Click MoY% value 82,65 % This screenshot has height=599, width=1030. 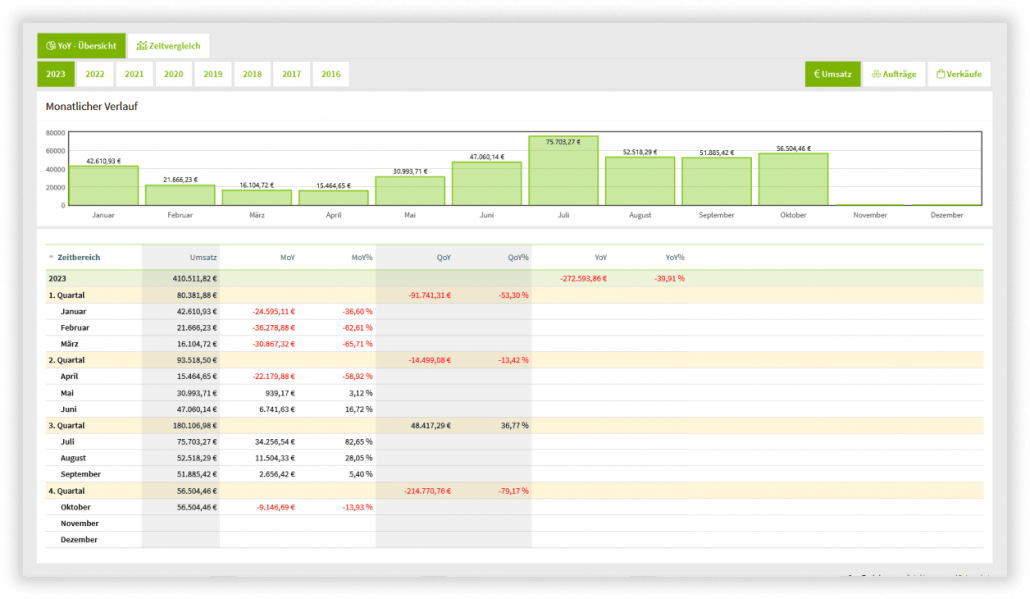(358, 442)
